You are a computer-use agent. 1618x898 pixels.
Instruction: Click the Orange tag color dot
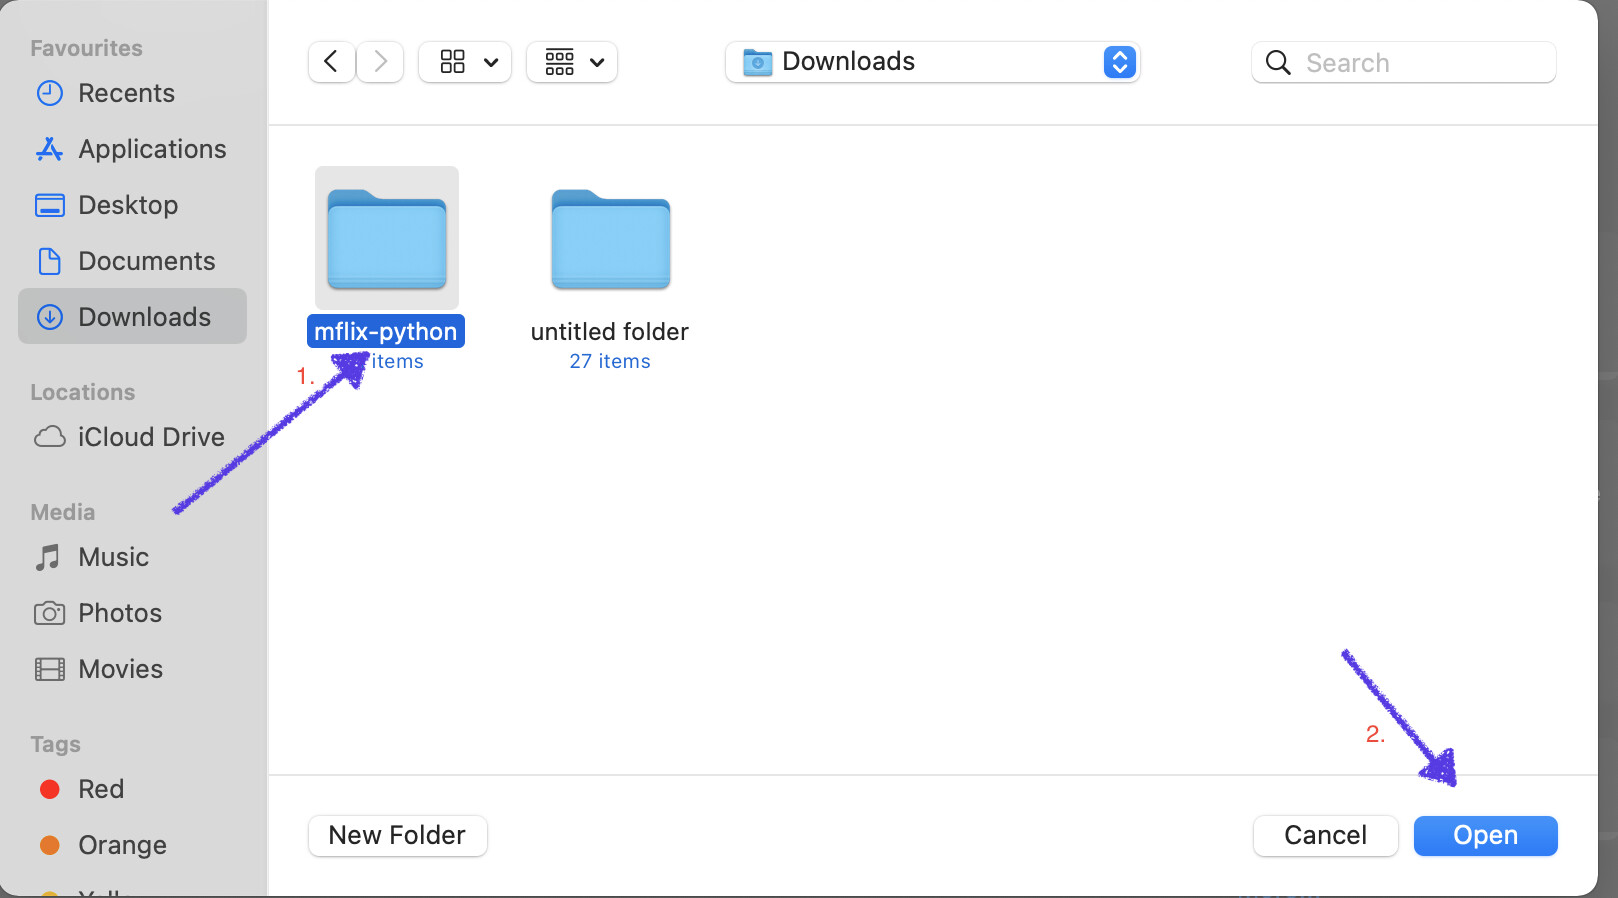(50, 845)
